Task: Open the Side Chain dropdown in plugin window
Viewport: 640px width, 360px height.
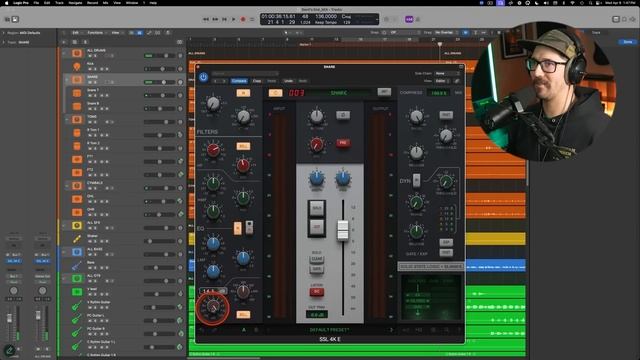Action: click(x=447, y=73)
